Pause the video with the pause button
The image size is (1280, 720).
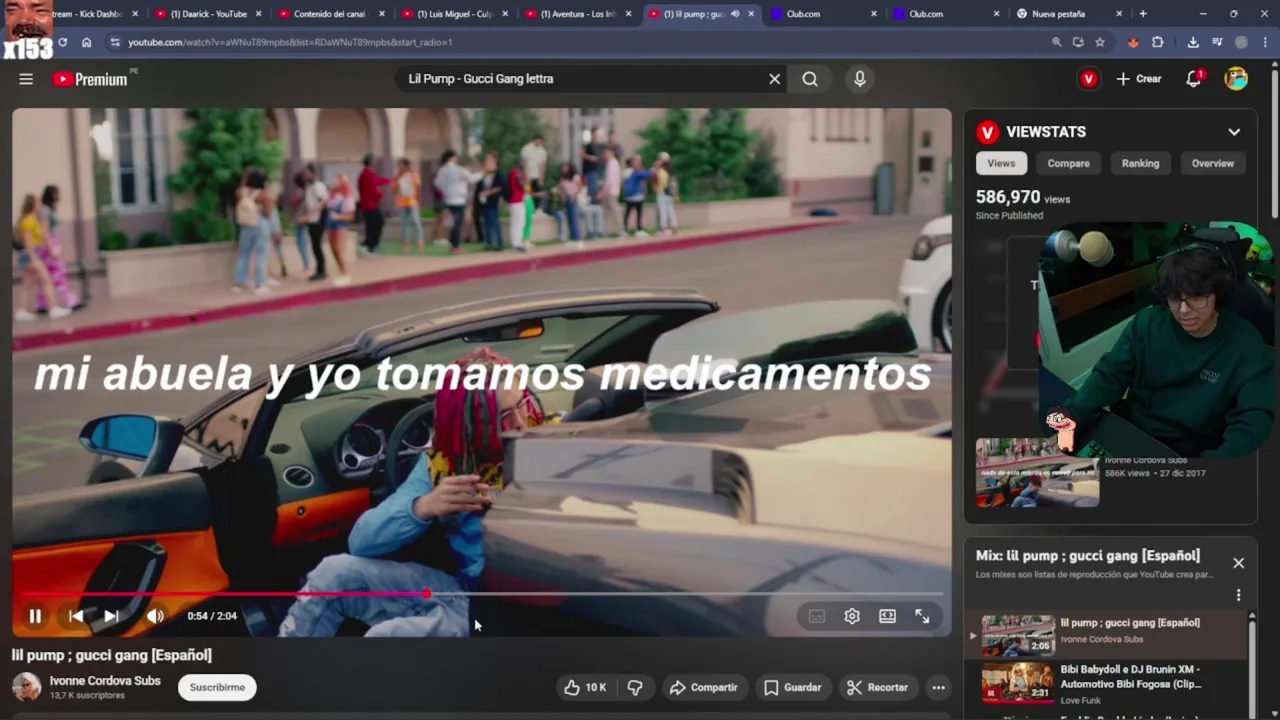[x=35, y=616]
